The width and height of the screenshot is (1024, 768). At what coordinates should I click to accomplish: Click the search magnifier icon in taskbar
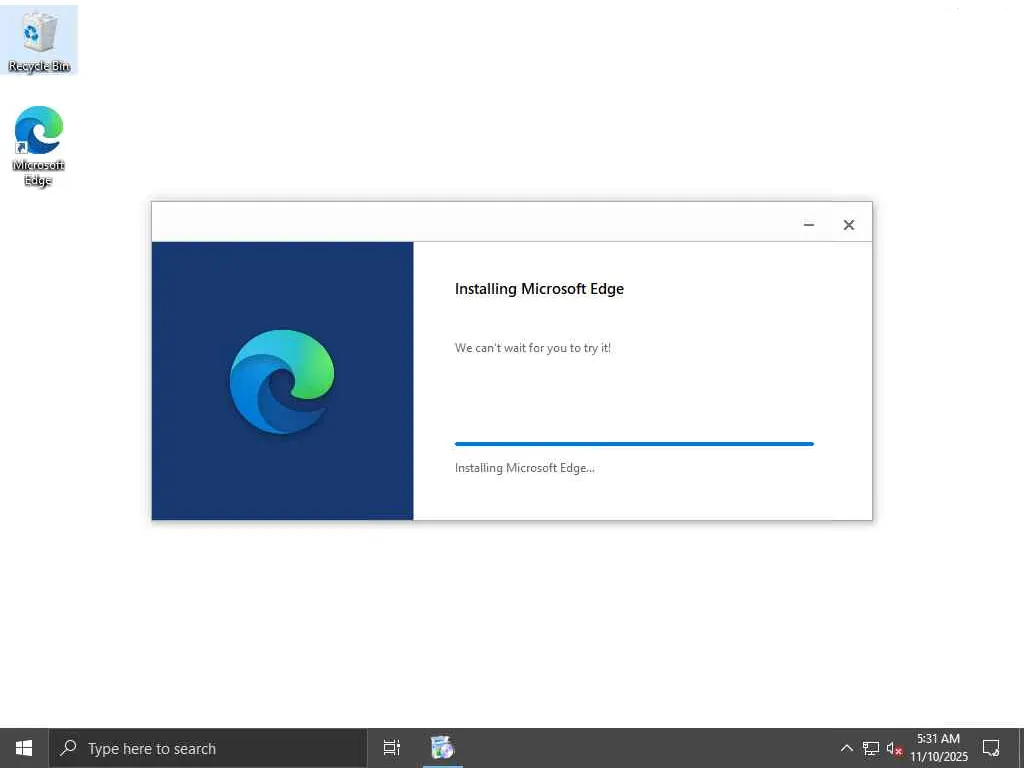point(68,748)
